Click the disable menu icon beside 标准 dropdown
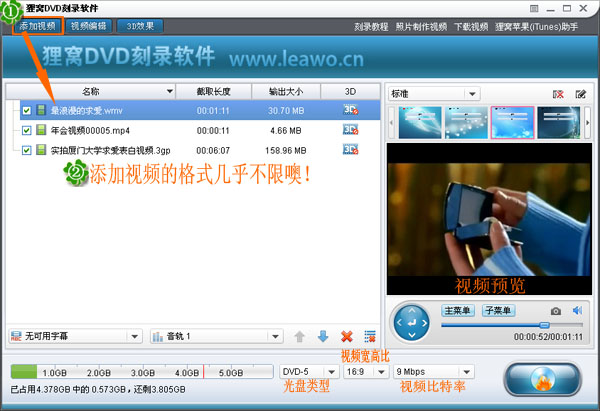The width and height of the screenshot is (600, 411). pyautogui.click(x=558, y=94)
